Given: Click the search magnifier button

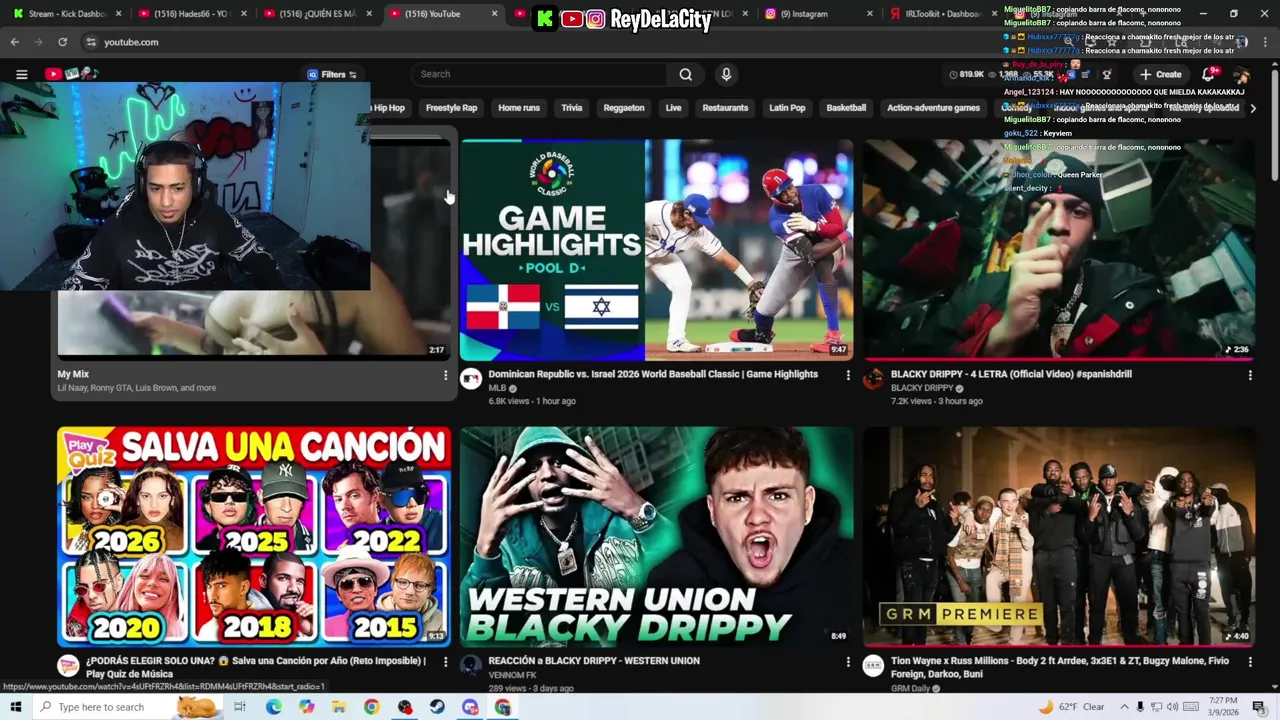Looking at the screenshot, I should pos(685,74).
